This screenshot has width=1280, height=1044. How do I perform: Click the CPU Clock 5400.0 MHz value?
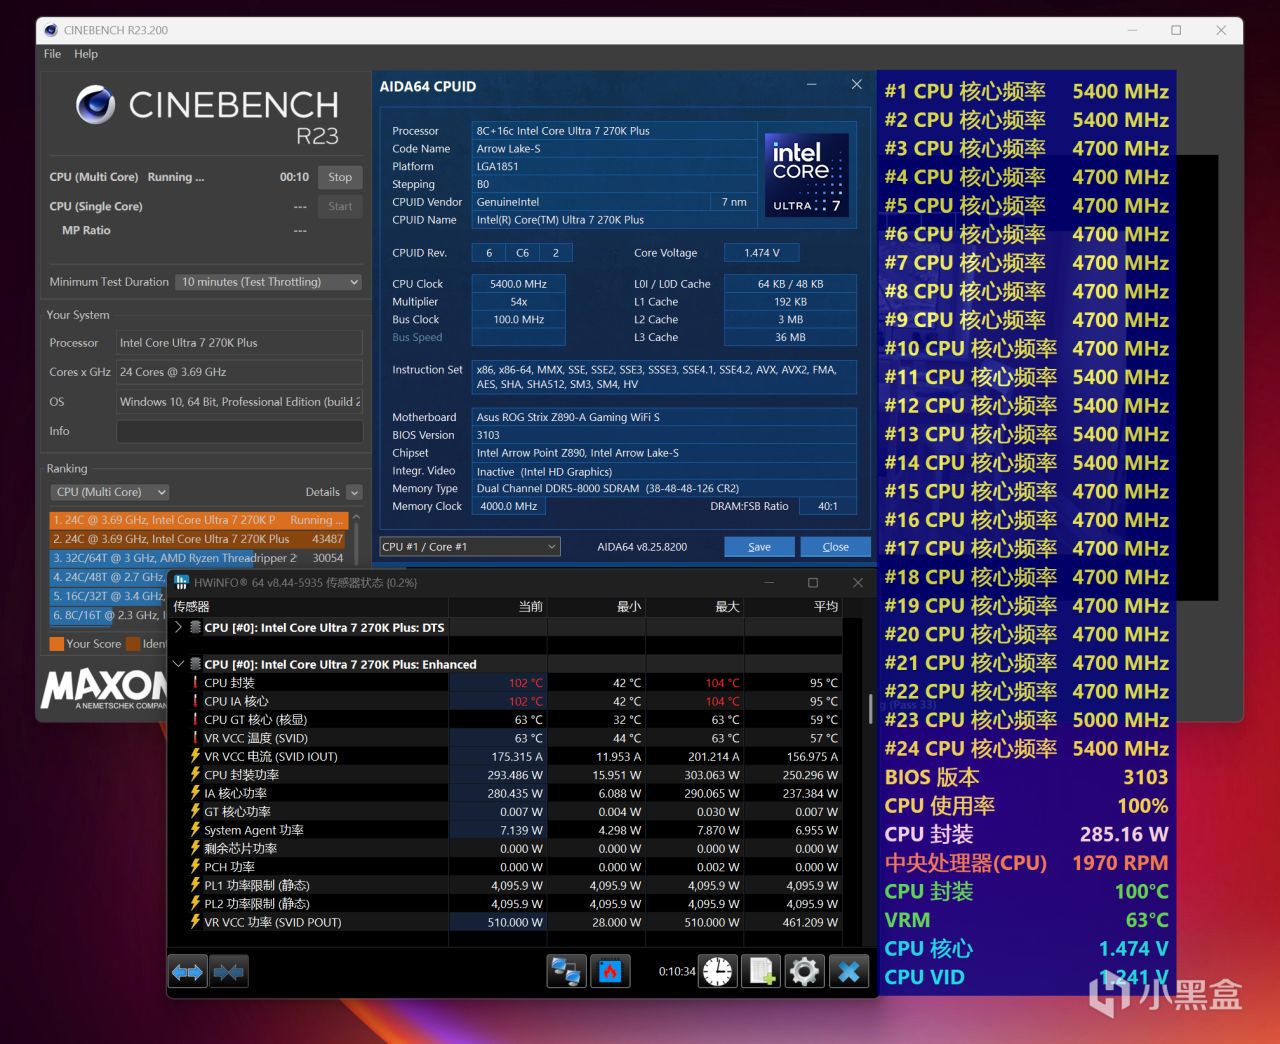(518, 284)
